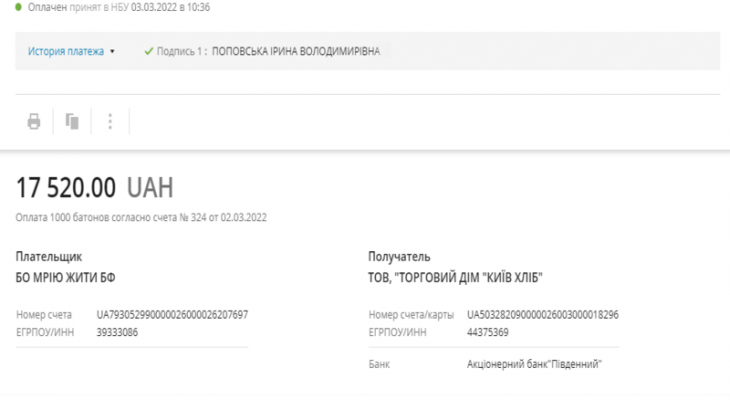Click the amount 17 520.00
The image size is (730, 400).
click(66, 188)
